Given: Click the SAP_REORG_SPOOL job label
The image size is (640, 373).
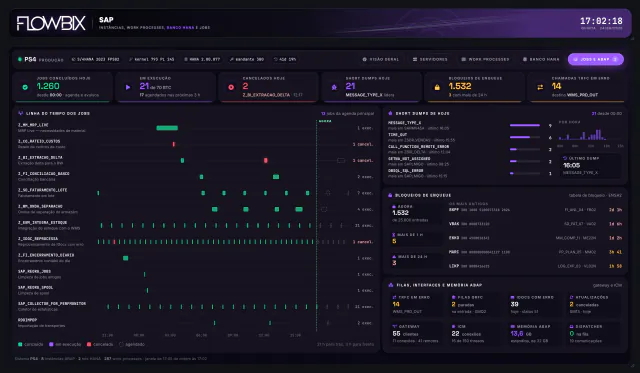Looking at the screenshot, I should [x=35, y=288].
